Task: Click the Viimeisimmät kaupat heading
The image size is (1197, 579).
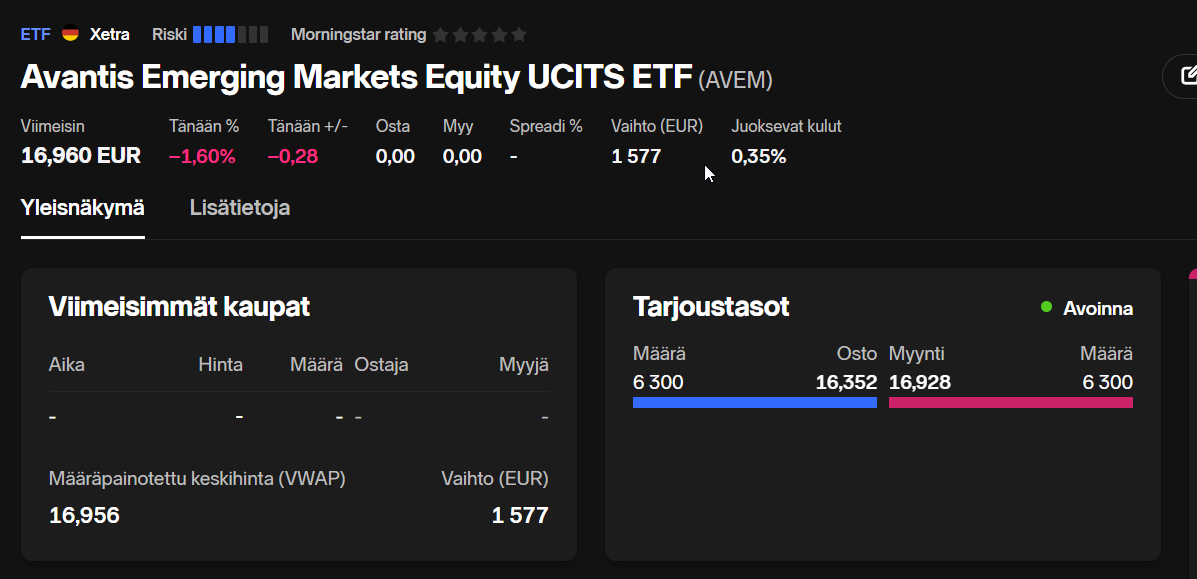Action: 179,306
